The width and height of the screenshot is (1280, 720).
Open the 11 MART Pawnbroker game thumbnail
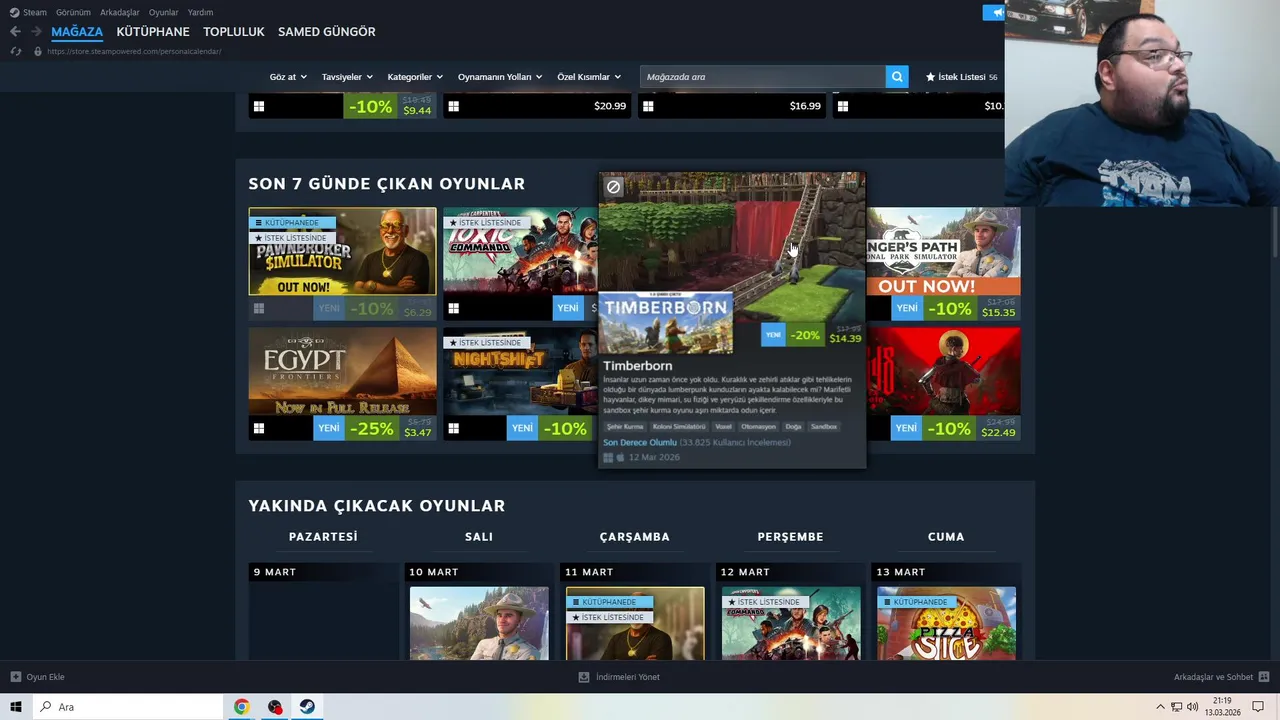tap(635, 624)
